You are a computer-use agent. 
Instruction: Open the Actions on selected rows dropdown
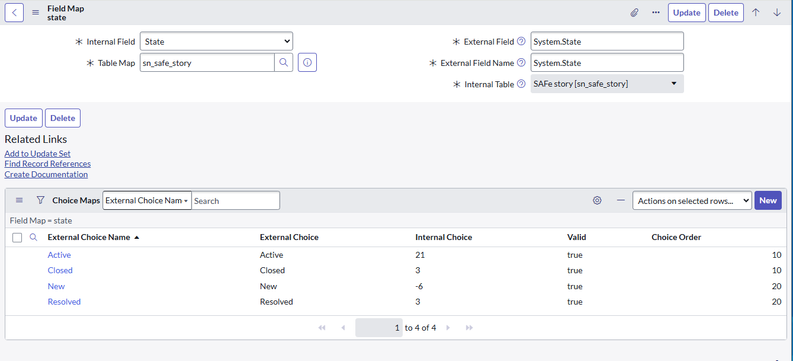point(692,200)
